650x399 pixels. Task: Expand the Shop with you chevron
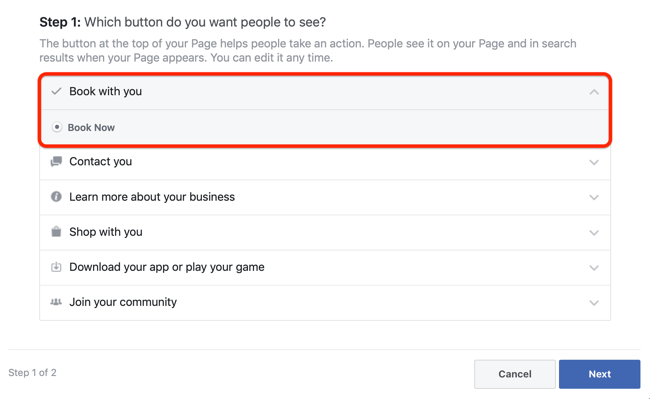click(x=594, y=233)
